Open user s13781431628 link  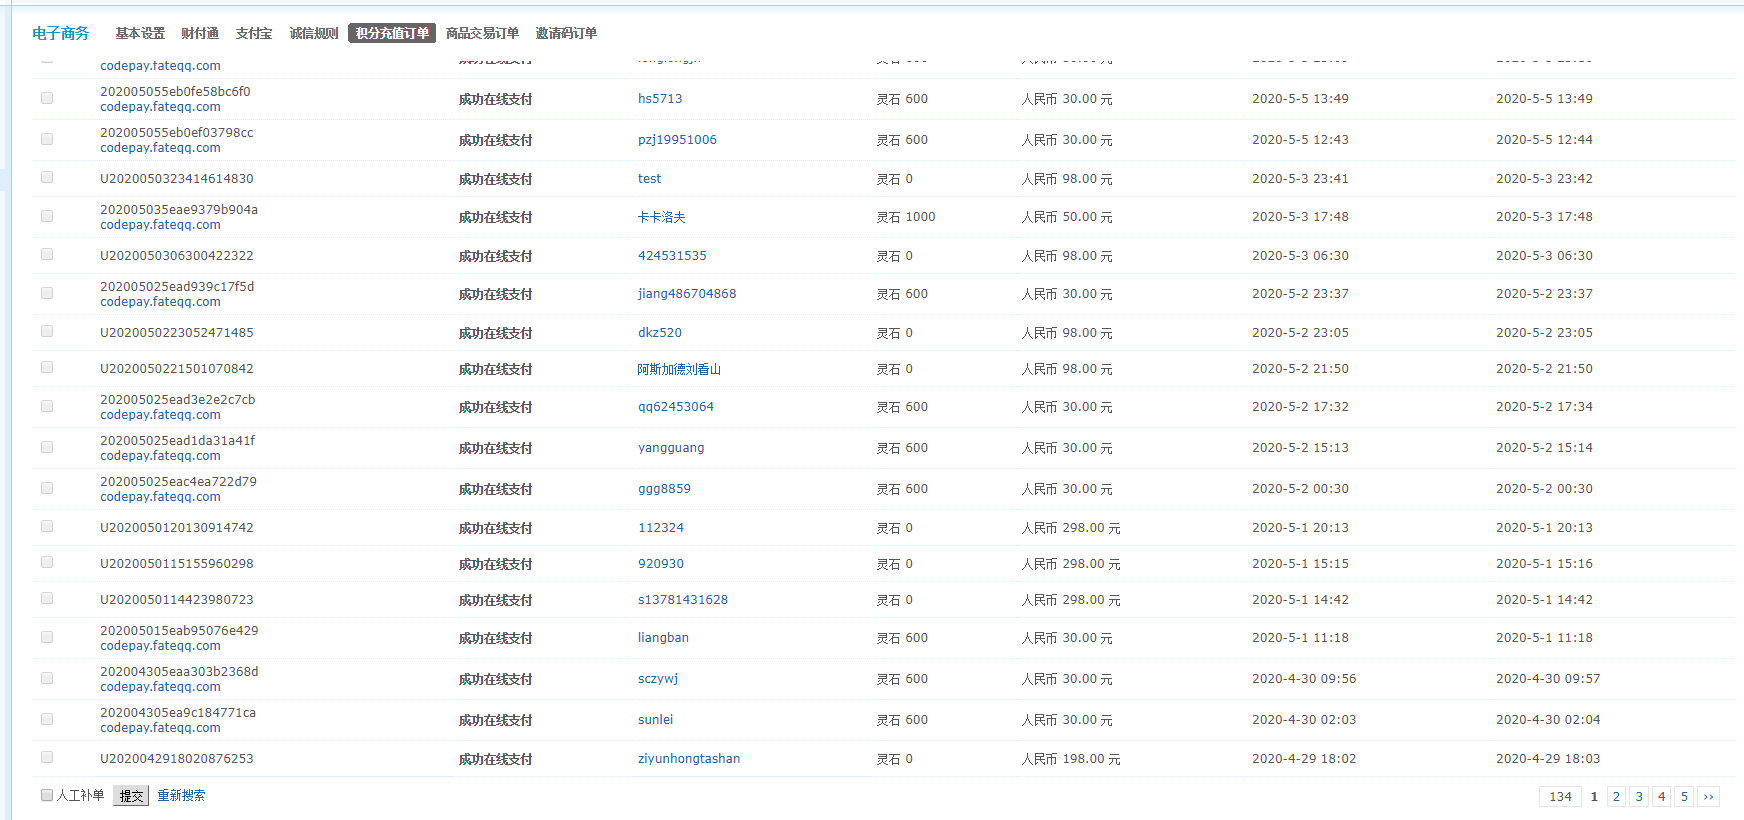(x=683, y=600)
